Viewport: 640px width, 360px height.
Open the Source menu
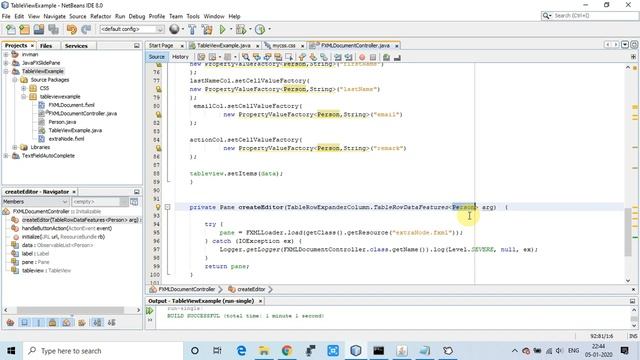[x=78, y=16]
